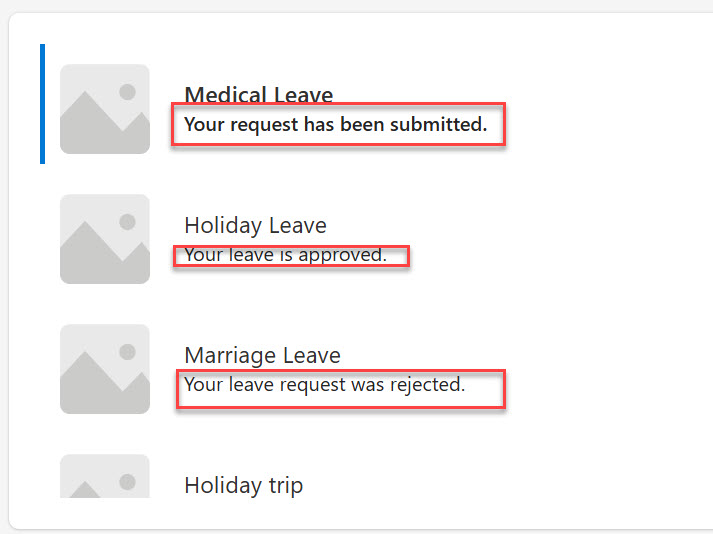Click the Holiday Leave placeholder image
The height and width of the screenshot is (534, 713).
pyautogui.click(x=104, y=239)
